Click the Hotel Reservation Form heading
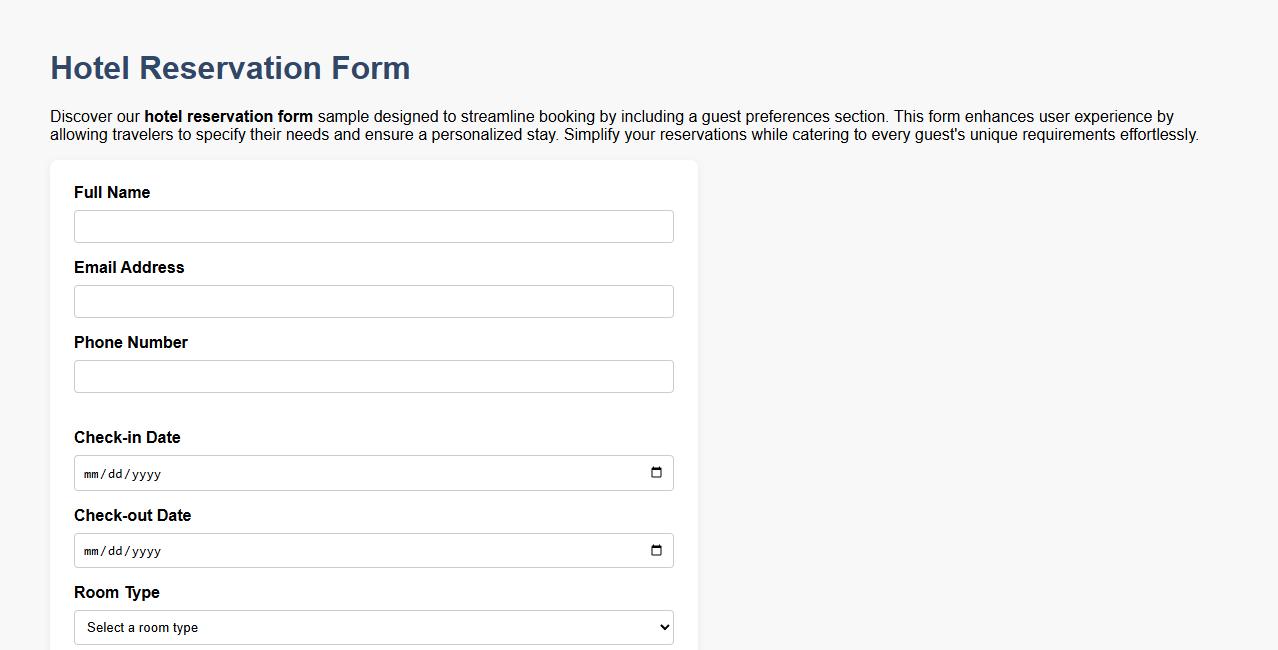Screen dimensions: 1278x650 point(230,68)
